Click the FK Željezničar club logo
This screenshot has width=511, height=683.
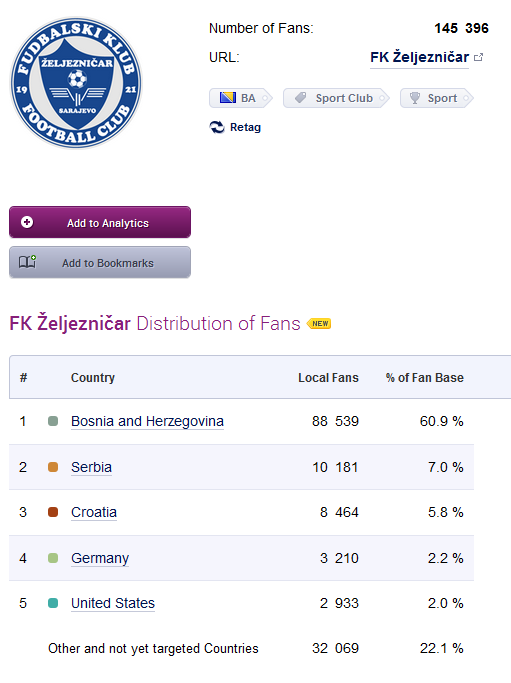(x=76, y=82)
